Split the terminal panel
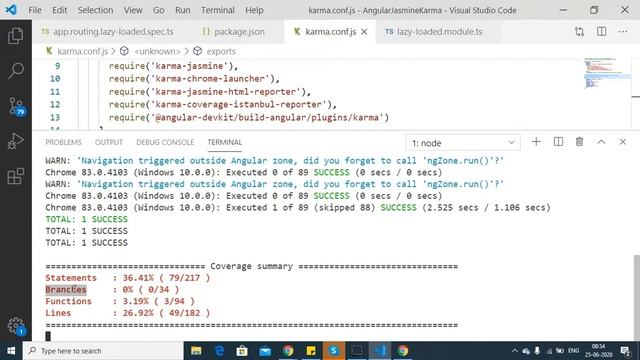 tap(558, 142)
